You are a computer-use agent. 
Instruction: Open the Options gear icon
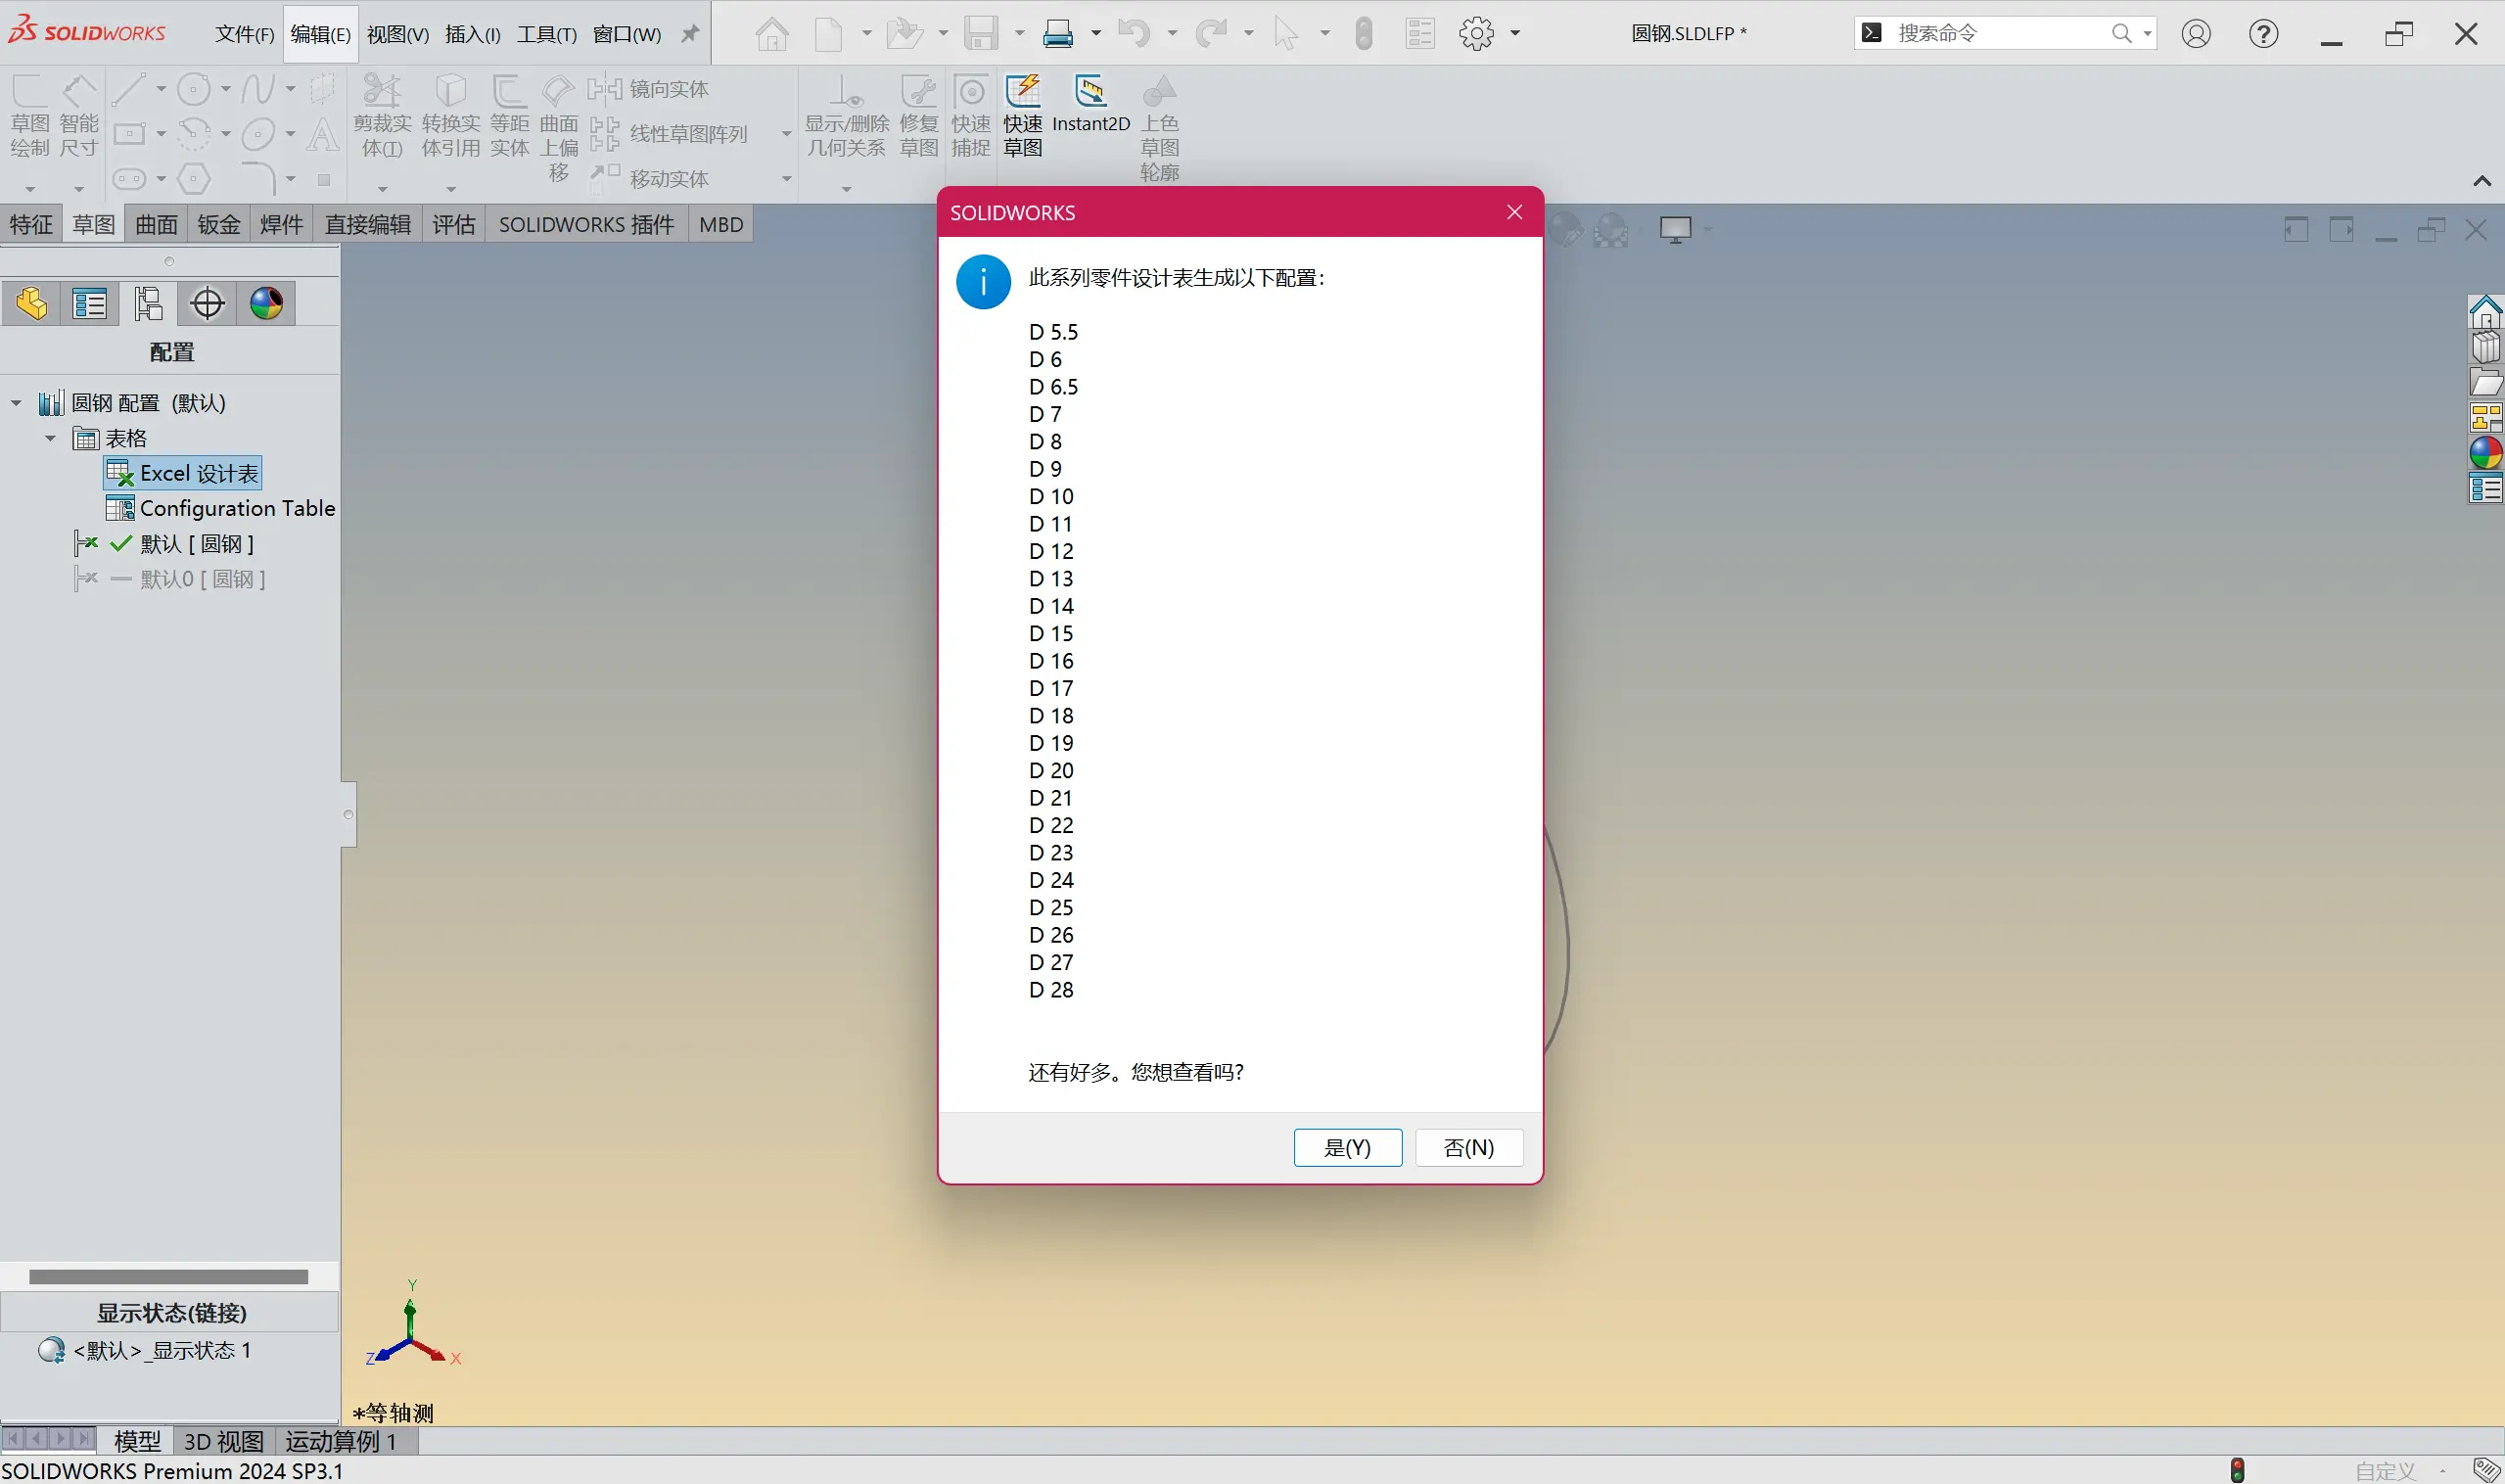(x=1476, y=33)
